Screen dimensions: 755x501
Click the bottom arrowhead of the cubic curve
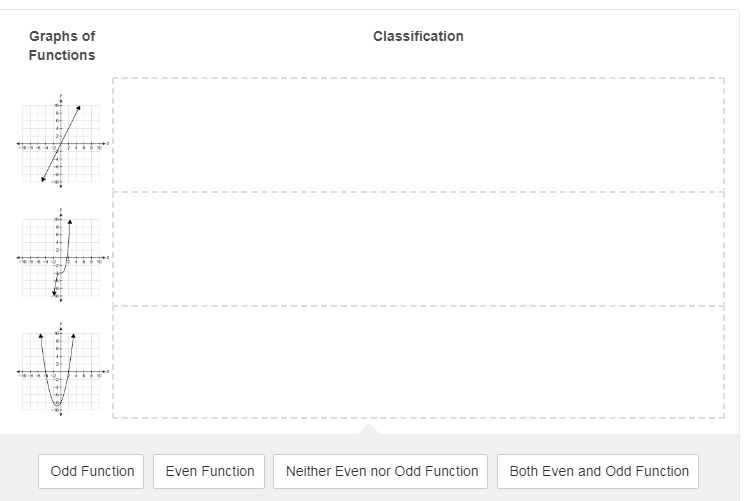click(x=55, y=293)
